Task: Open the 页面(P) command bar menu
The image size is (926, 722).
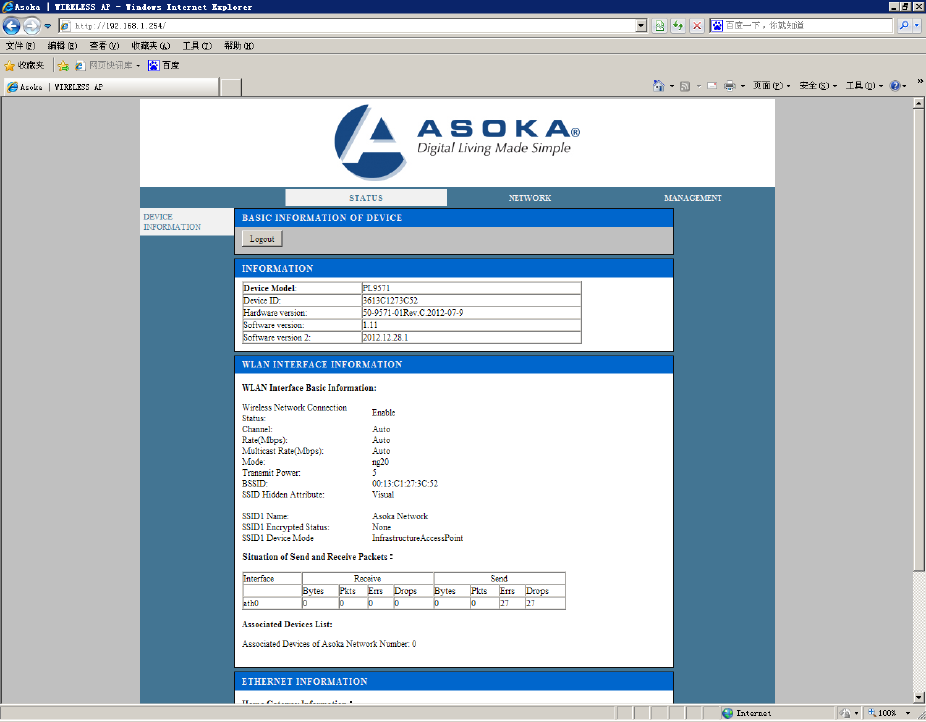Action: point(771,86)
